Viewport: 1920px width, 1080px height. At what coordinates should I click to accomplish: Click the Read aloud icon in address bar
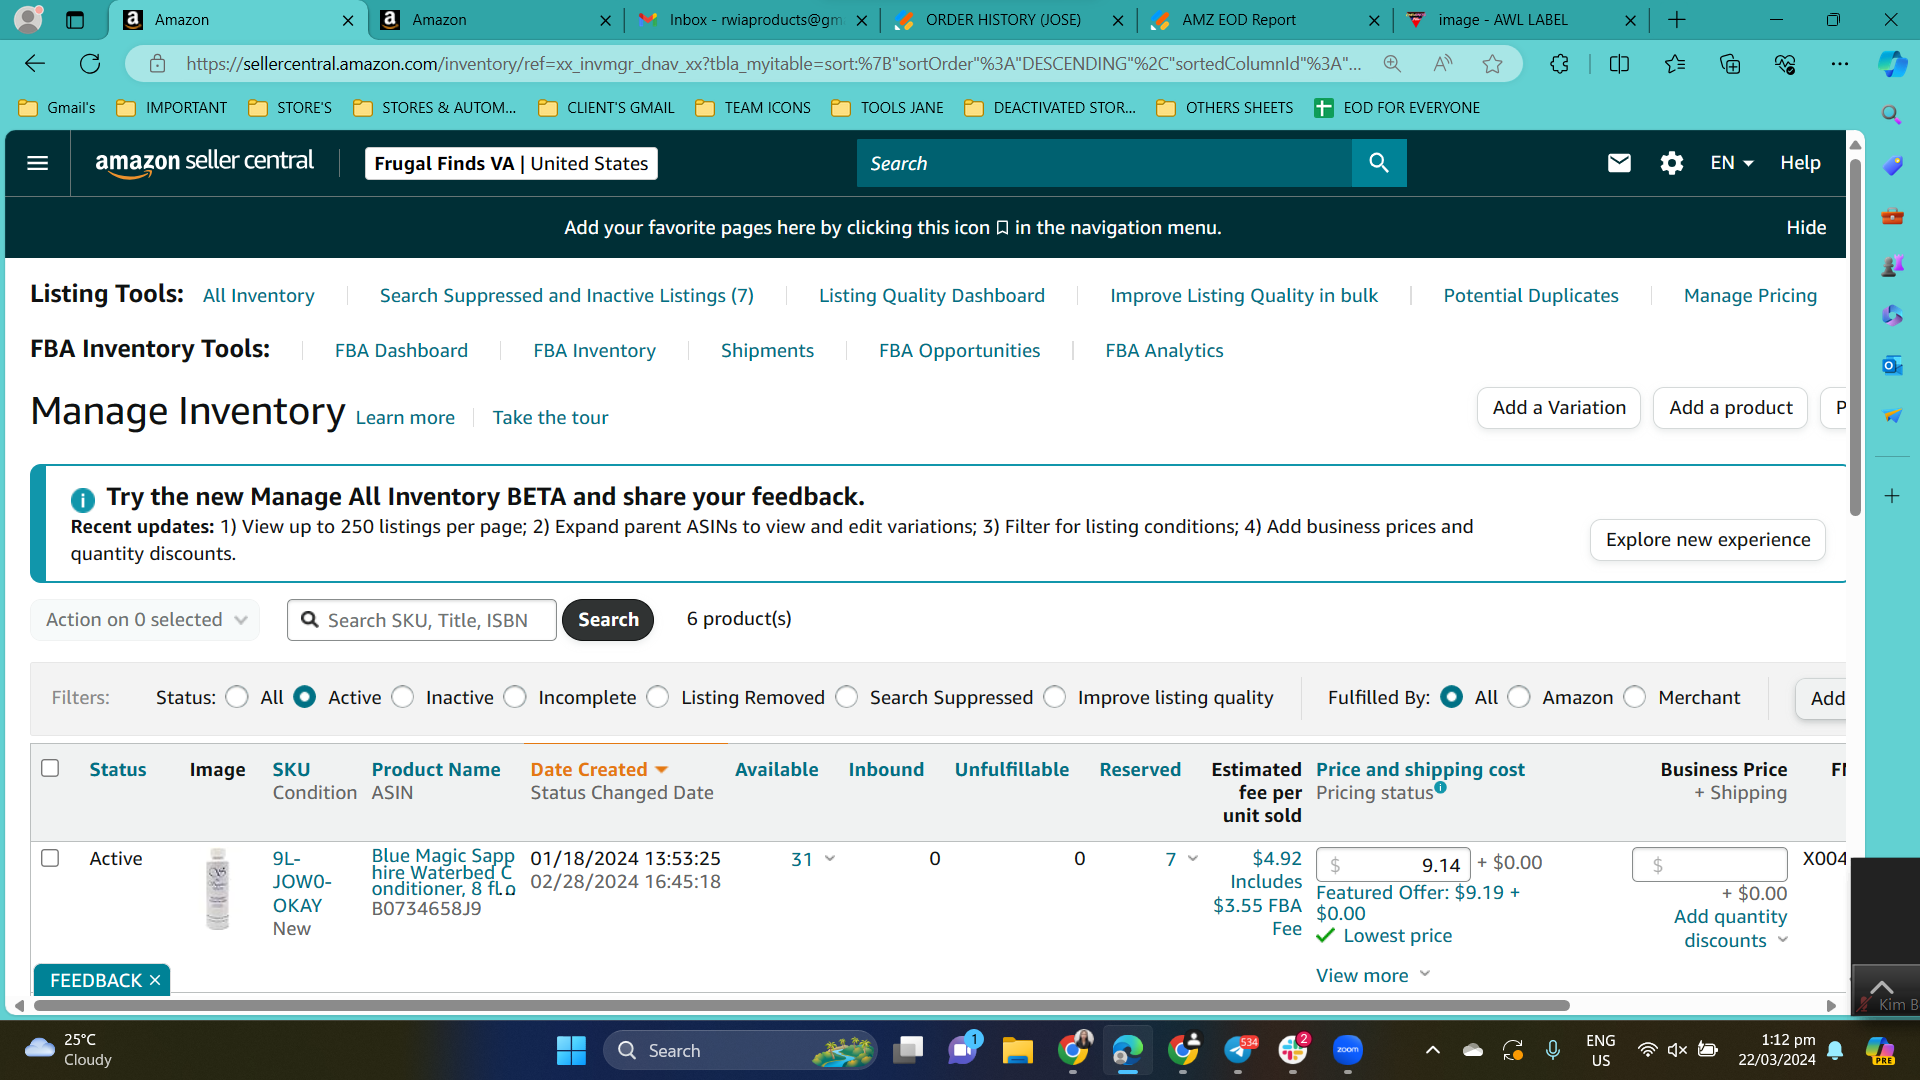pos(1443,64)
